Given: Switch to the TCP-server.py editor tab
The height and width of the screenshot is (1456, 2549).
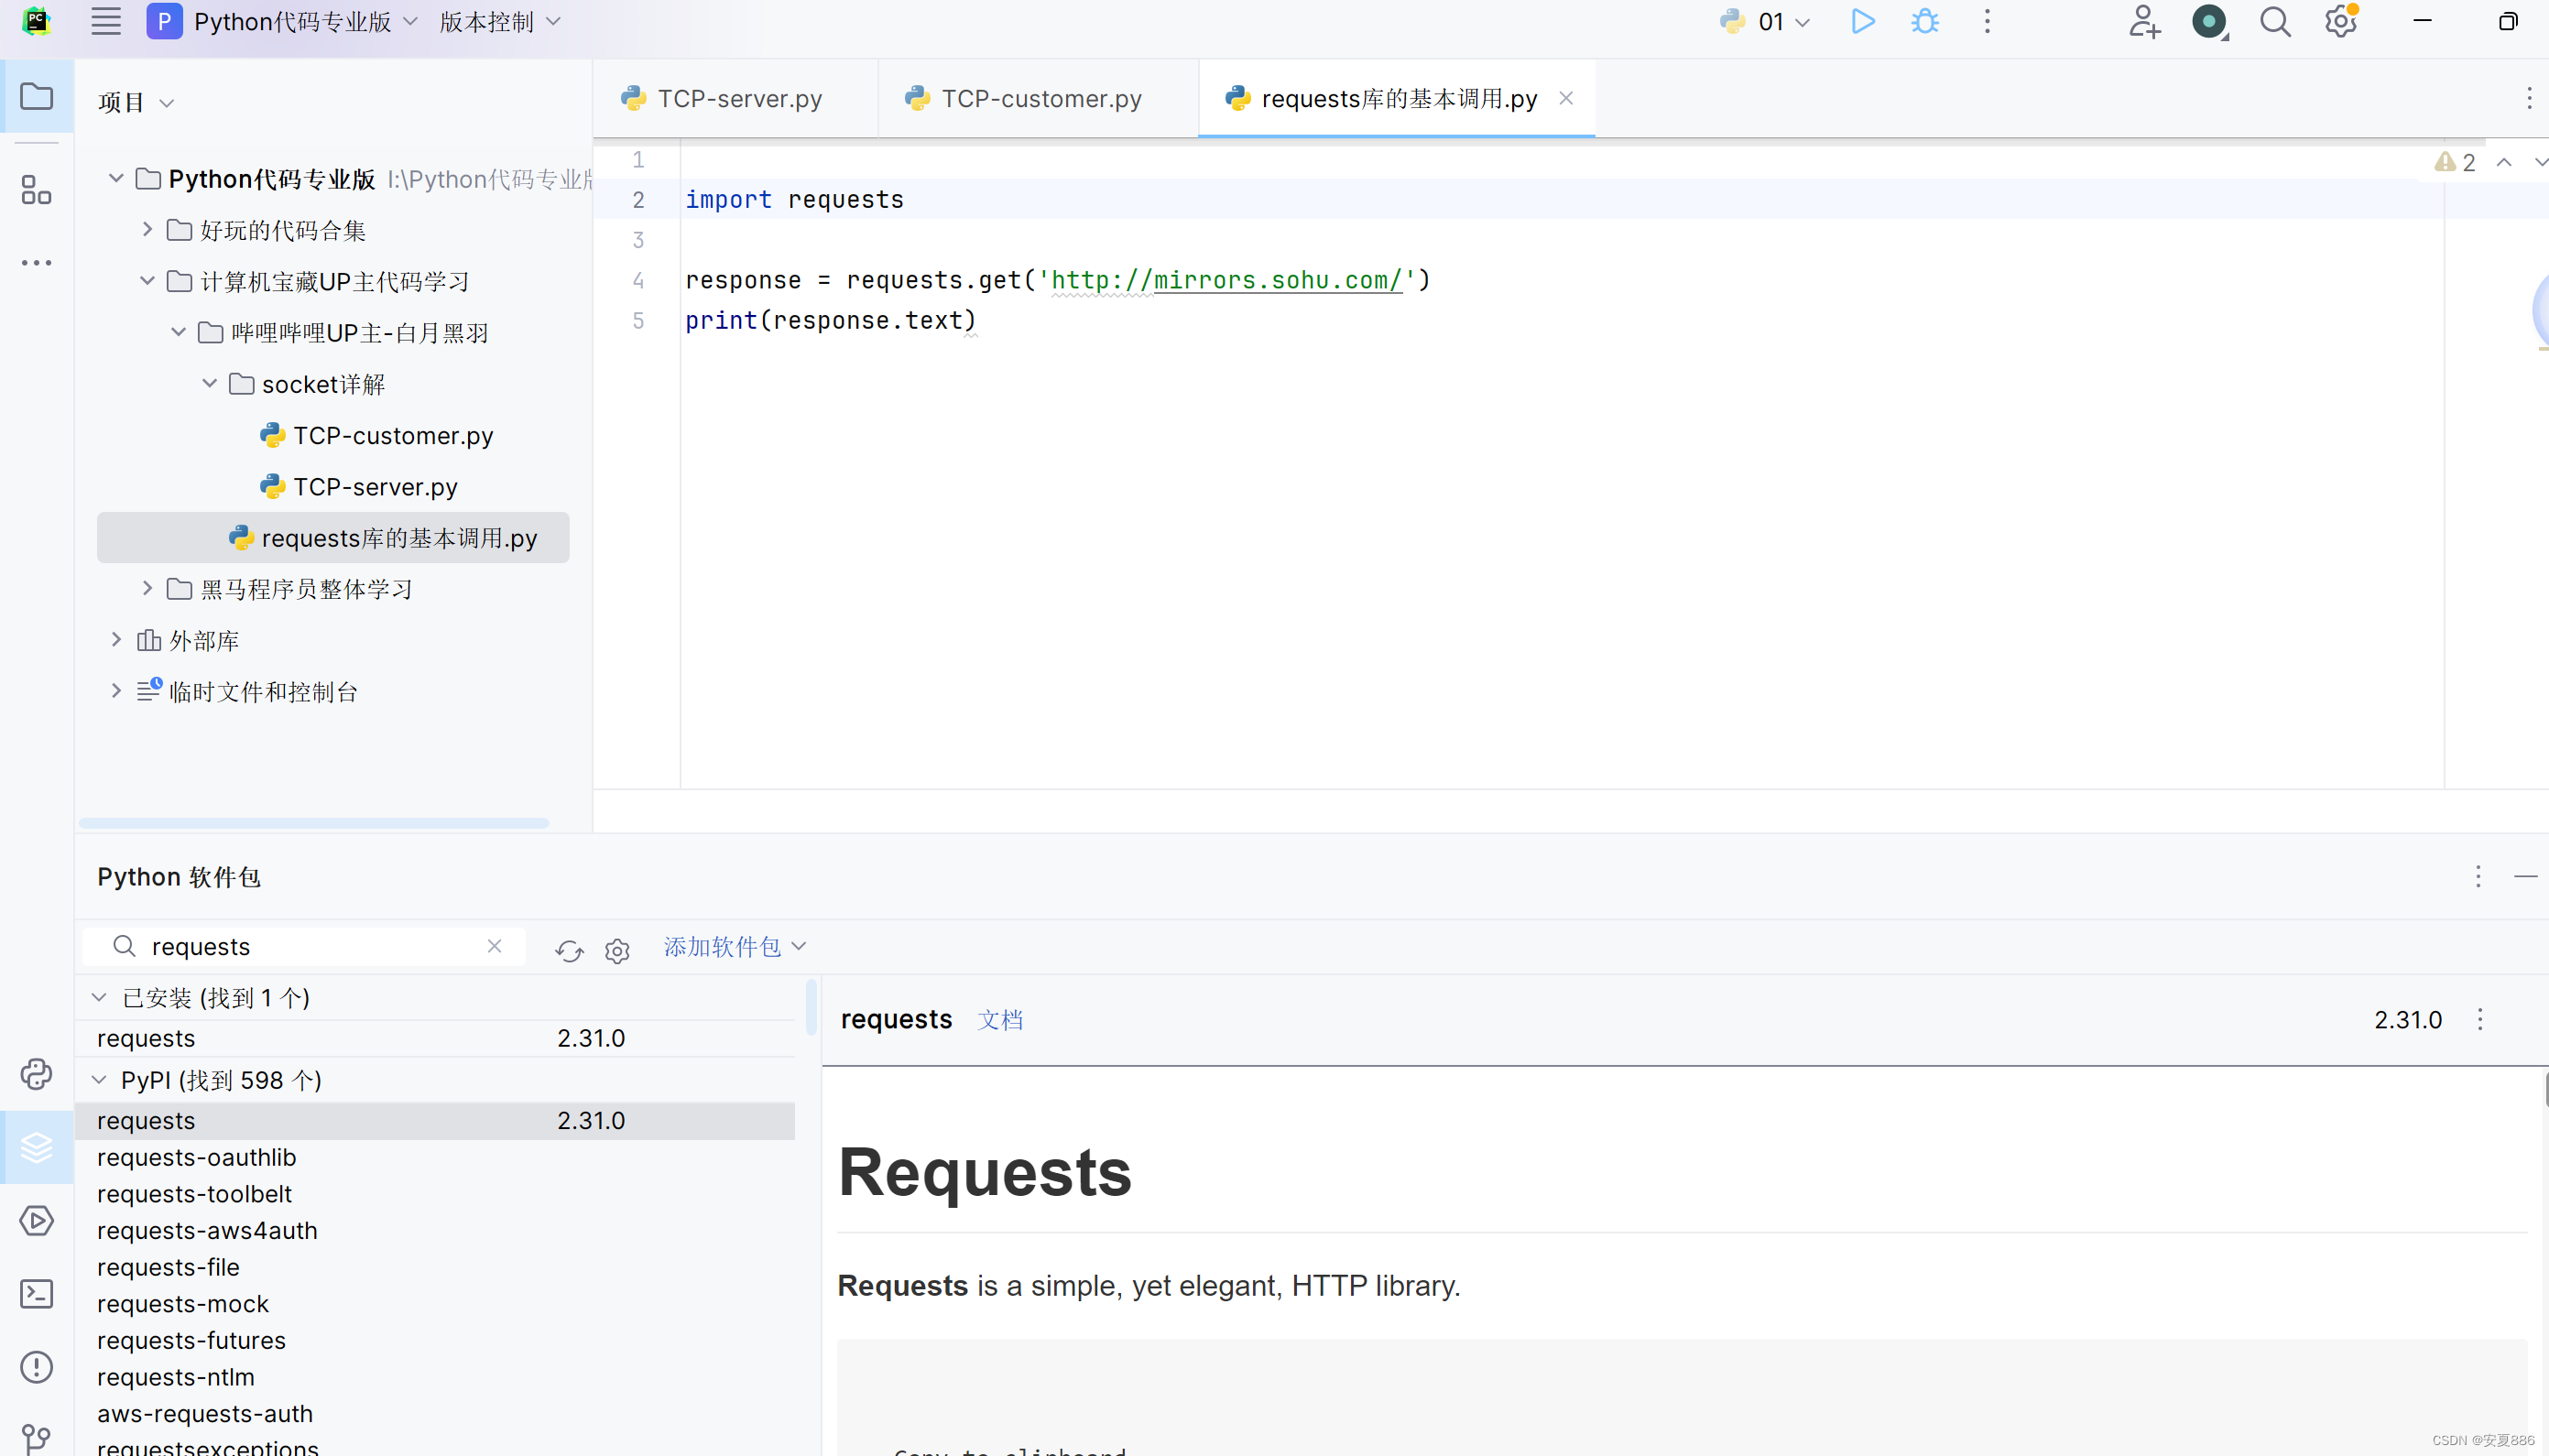Looking at the screenshot, I should [738, 99].
